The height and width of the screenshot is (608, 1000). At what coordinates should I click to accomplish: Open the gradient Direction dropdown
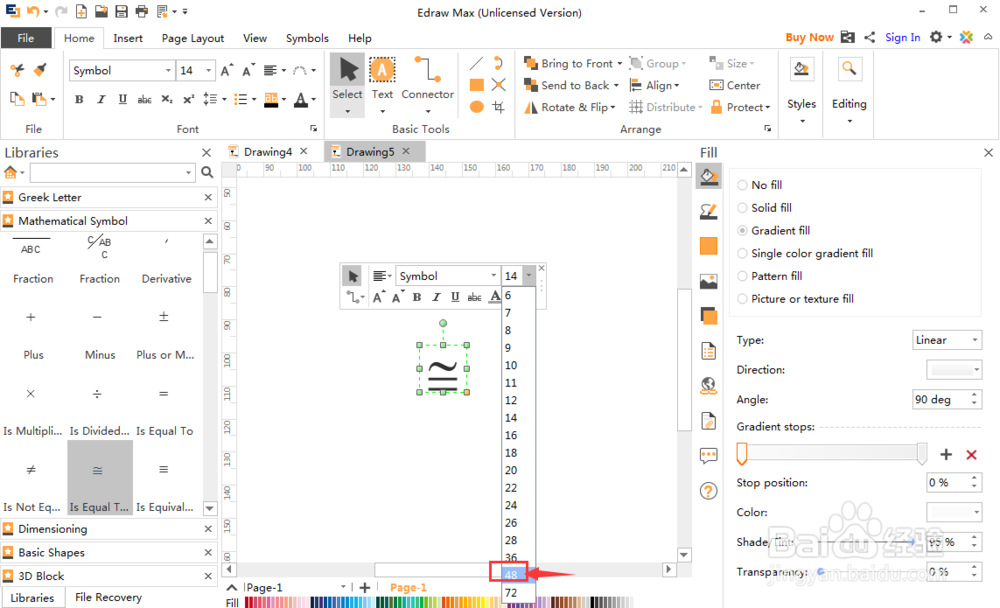coord(953,369)
